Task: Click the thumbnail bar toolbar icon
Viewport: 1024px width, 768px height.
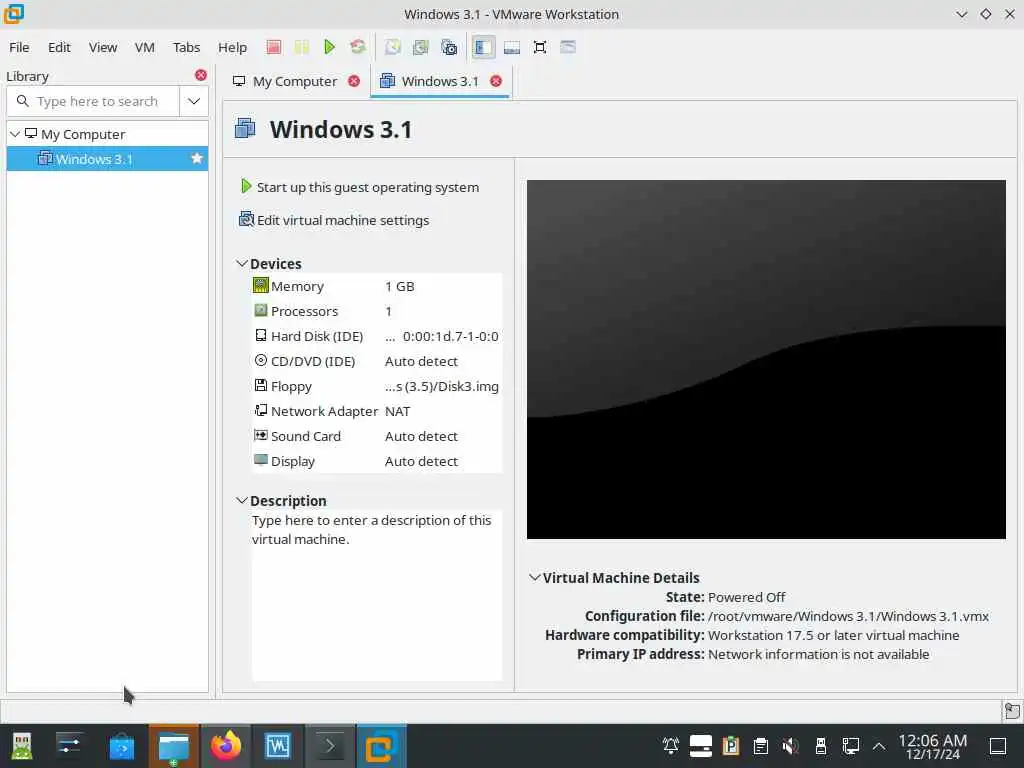Action: [512, 47]
